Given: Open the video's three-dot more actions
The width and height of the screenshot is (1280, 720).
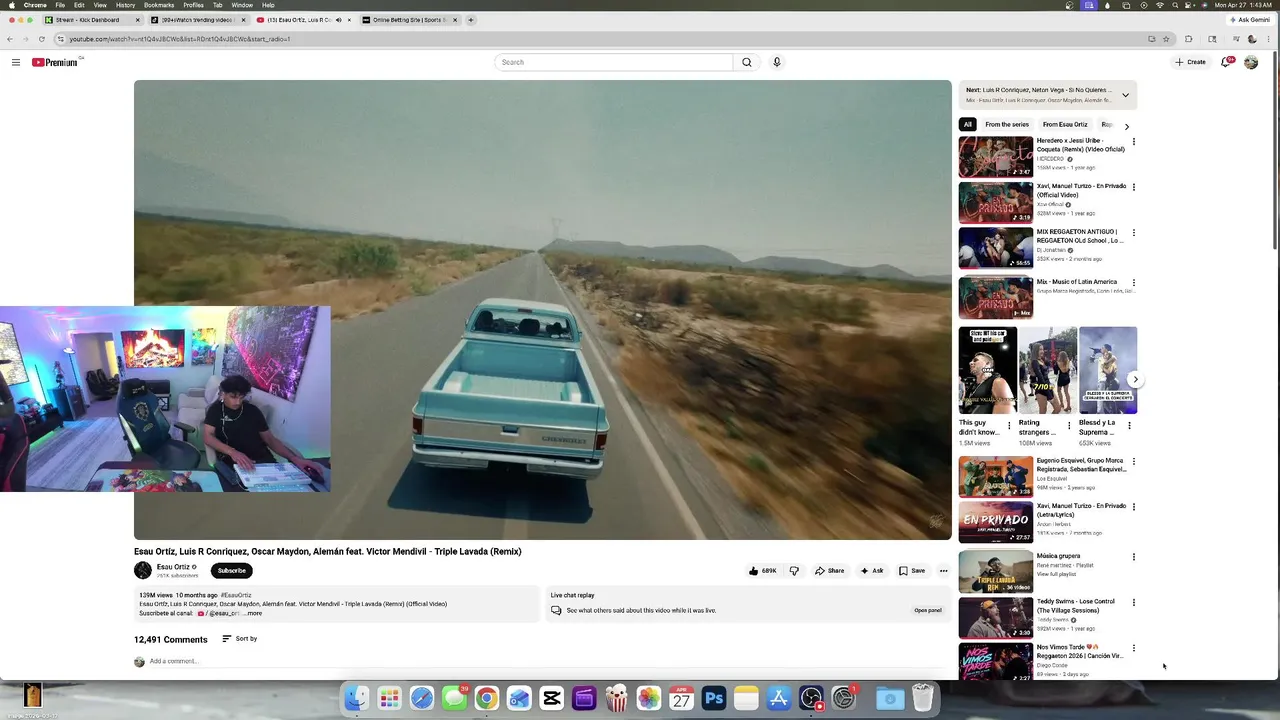Looking at the screenshot, I should point(943,571).
